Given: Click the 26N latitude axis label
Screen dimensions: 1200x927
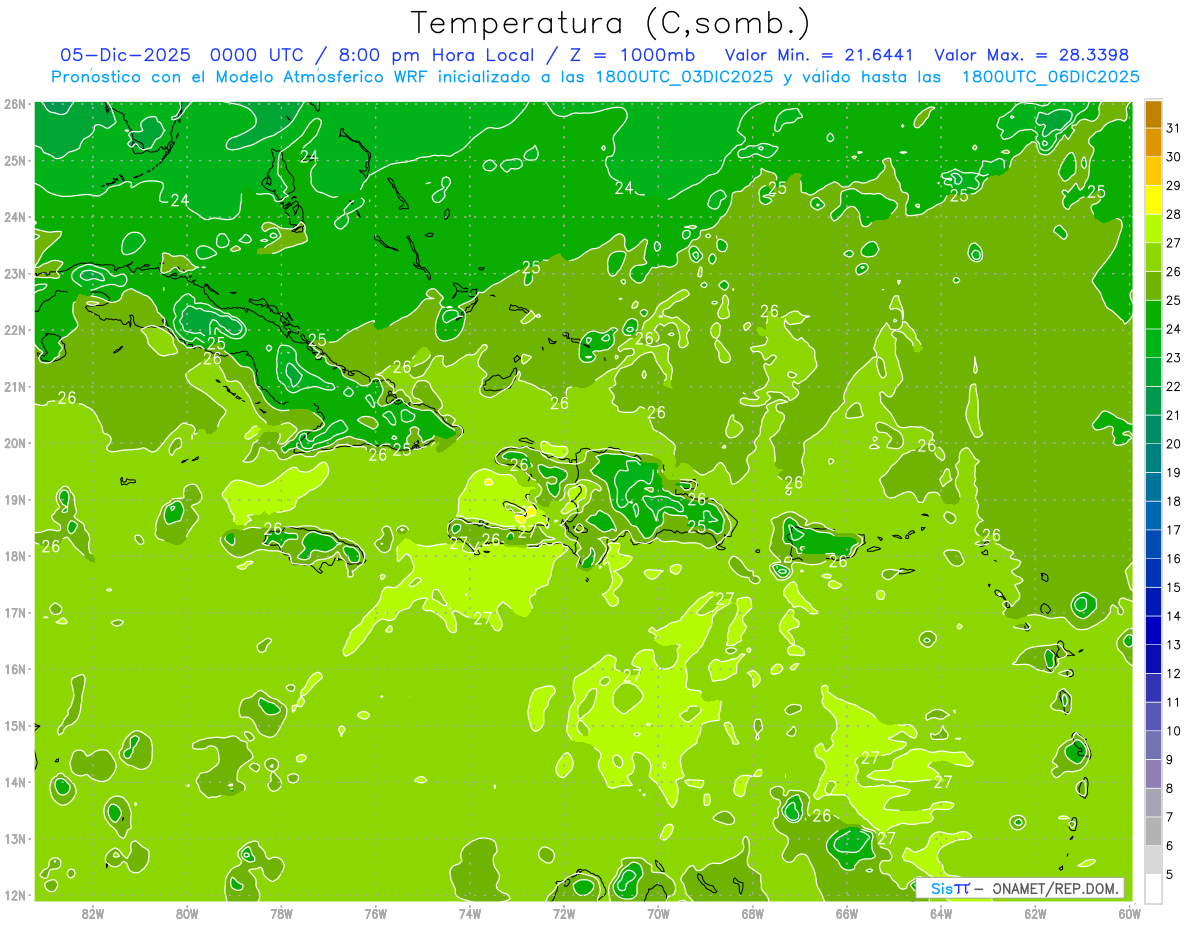Looking at the screenshot, I should tap(15, 104).
